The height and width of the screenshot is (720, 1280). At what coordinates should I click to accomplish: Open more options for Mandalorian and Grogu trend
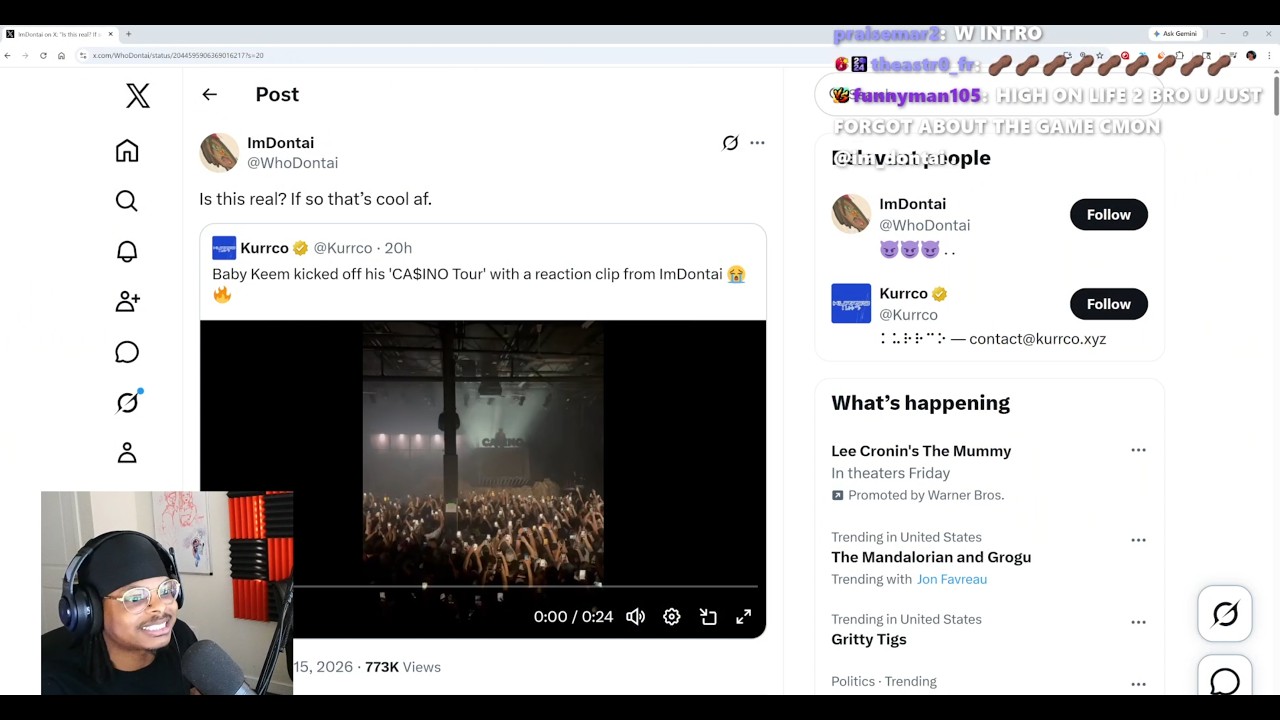(x=1138, y=540)
